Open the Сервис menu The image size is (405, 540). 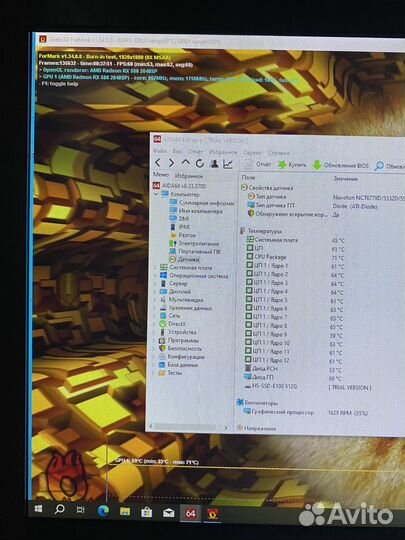click(252, 152)
